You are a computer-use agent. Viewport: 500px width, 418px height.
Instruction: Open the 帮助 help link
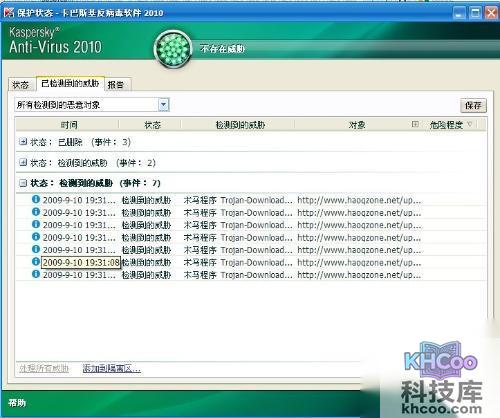click(x=17, y=403)
